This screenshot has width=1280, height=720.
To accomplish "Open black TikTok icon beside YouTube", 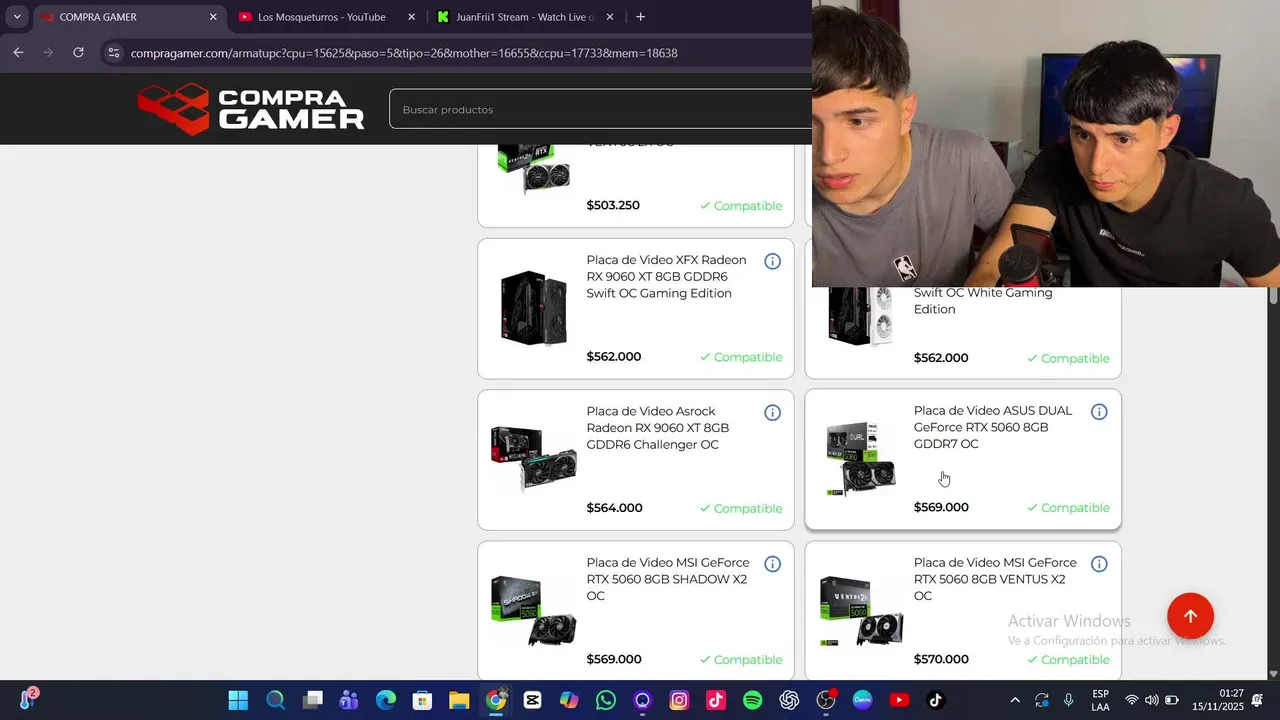I will click(936, 700).
